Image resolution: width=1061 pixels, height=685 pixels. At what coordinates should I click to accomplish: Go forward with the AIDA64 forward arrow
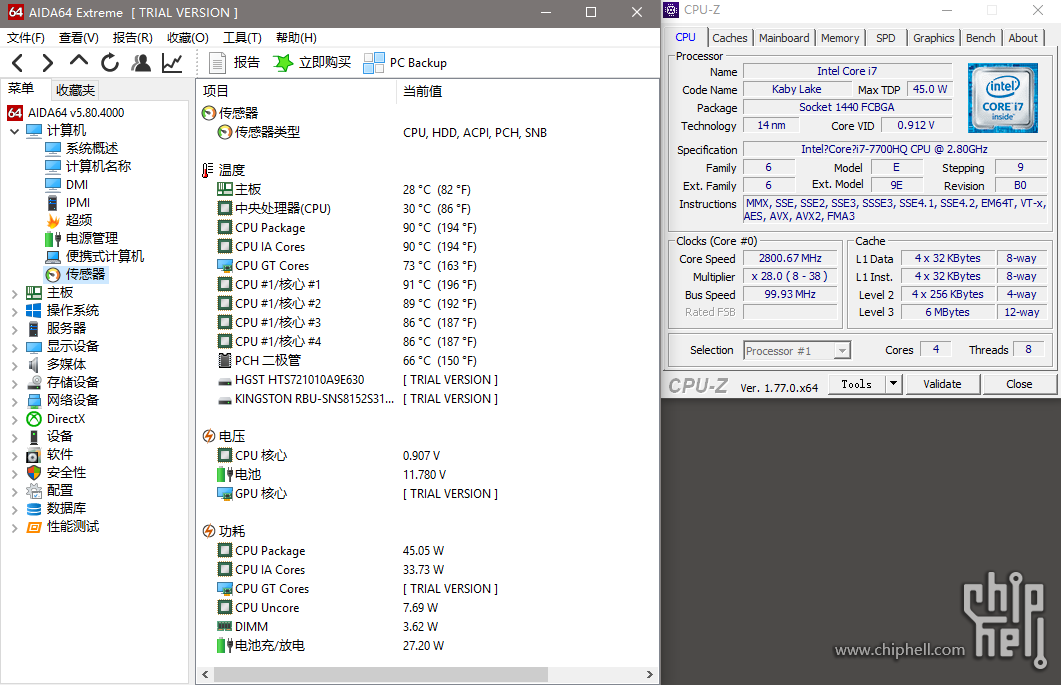click(x=47, y=63)
